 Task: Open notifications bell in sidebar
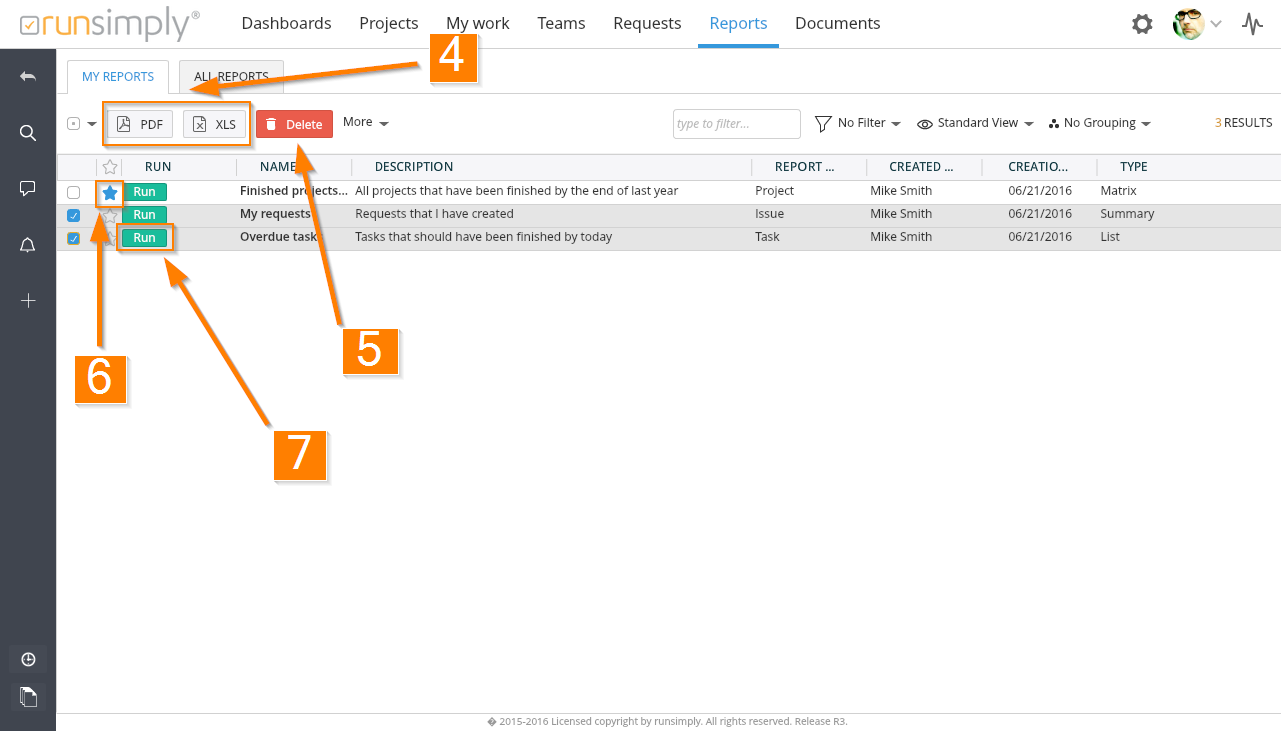28,245
